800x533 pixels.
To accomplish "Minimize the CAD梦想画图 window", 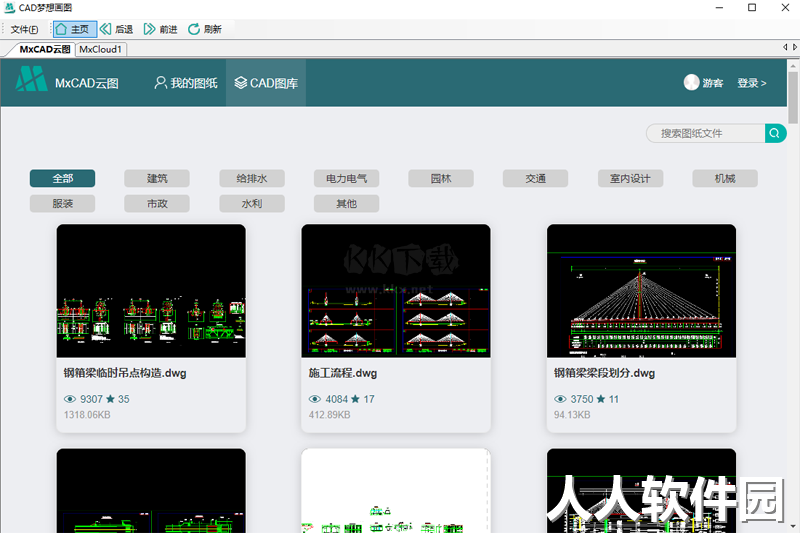I will coord(719,8).
